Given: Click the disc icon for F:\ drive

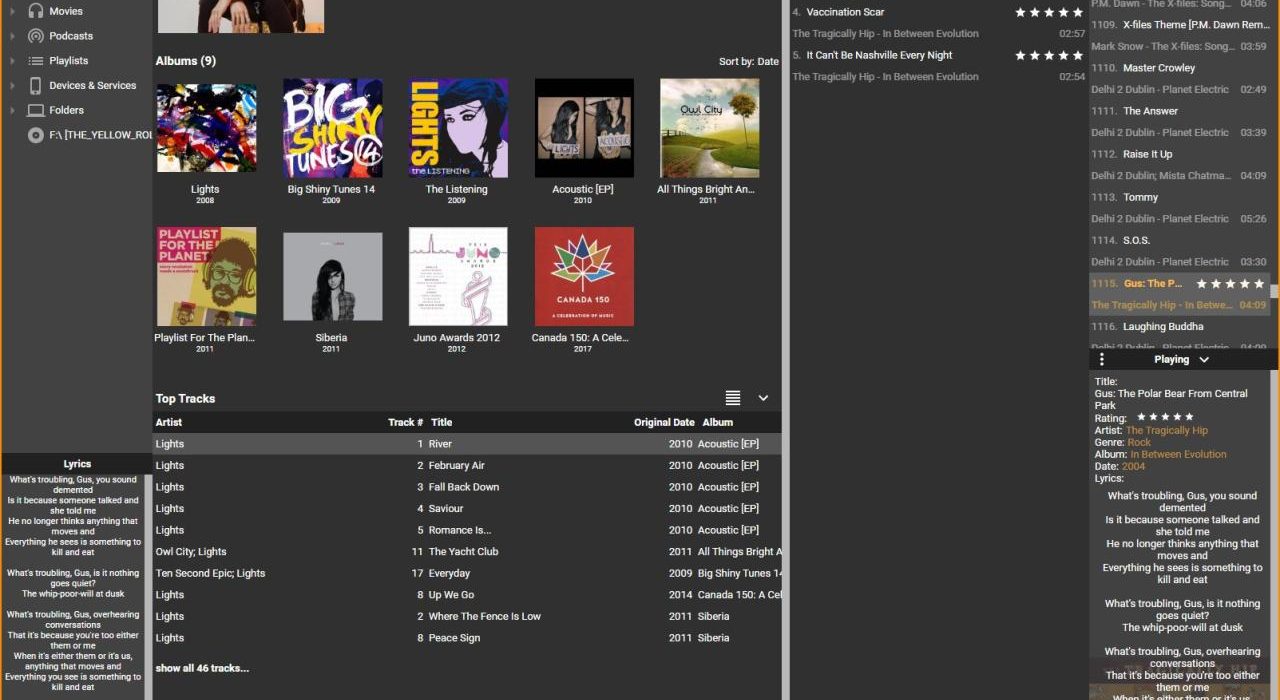Looking at the screenshot, I should (36, 135).
